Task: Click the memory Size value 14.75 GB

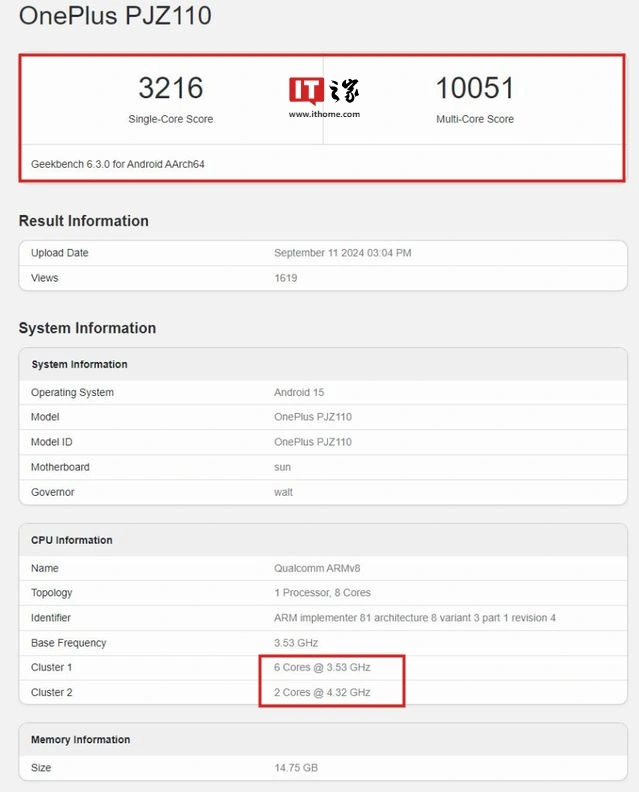Action: [296, 768]
